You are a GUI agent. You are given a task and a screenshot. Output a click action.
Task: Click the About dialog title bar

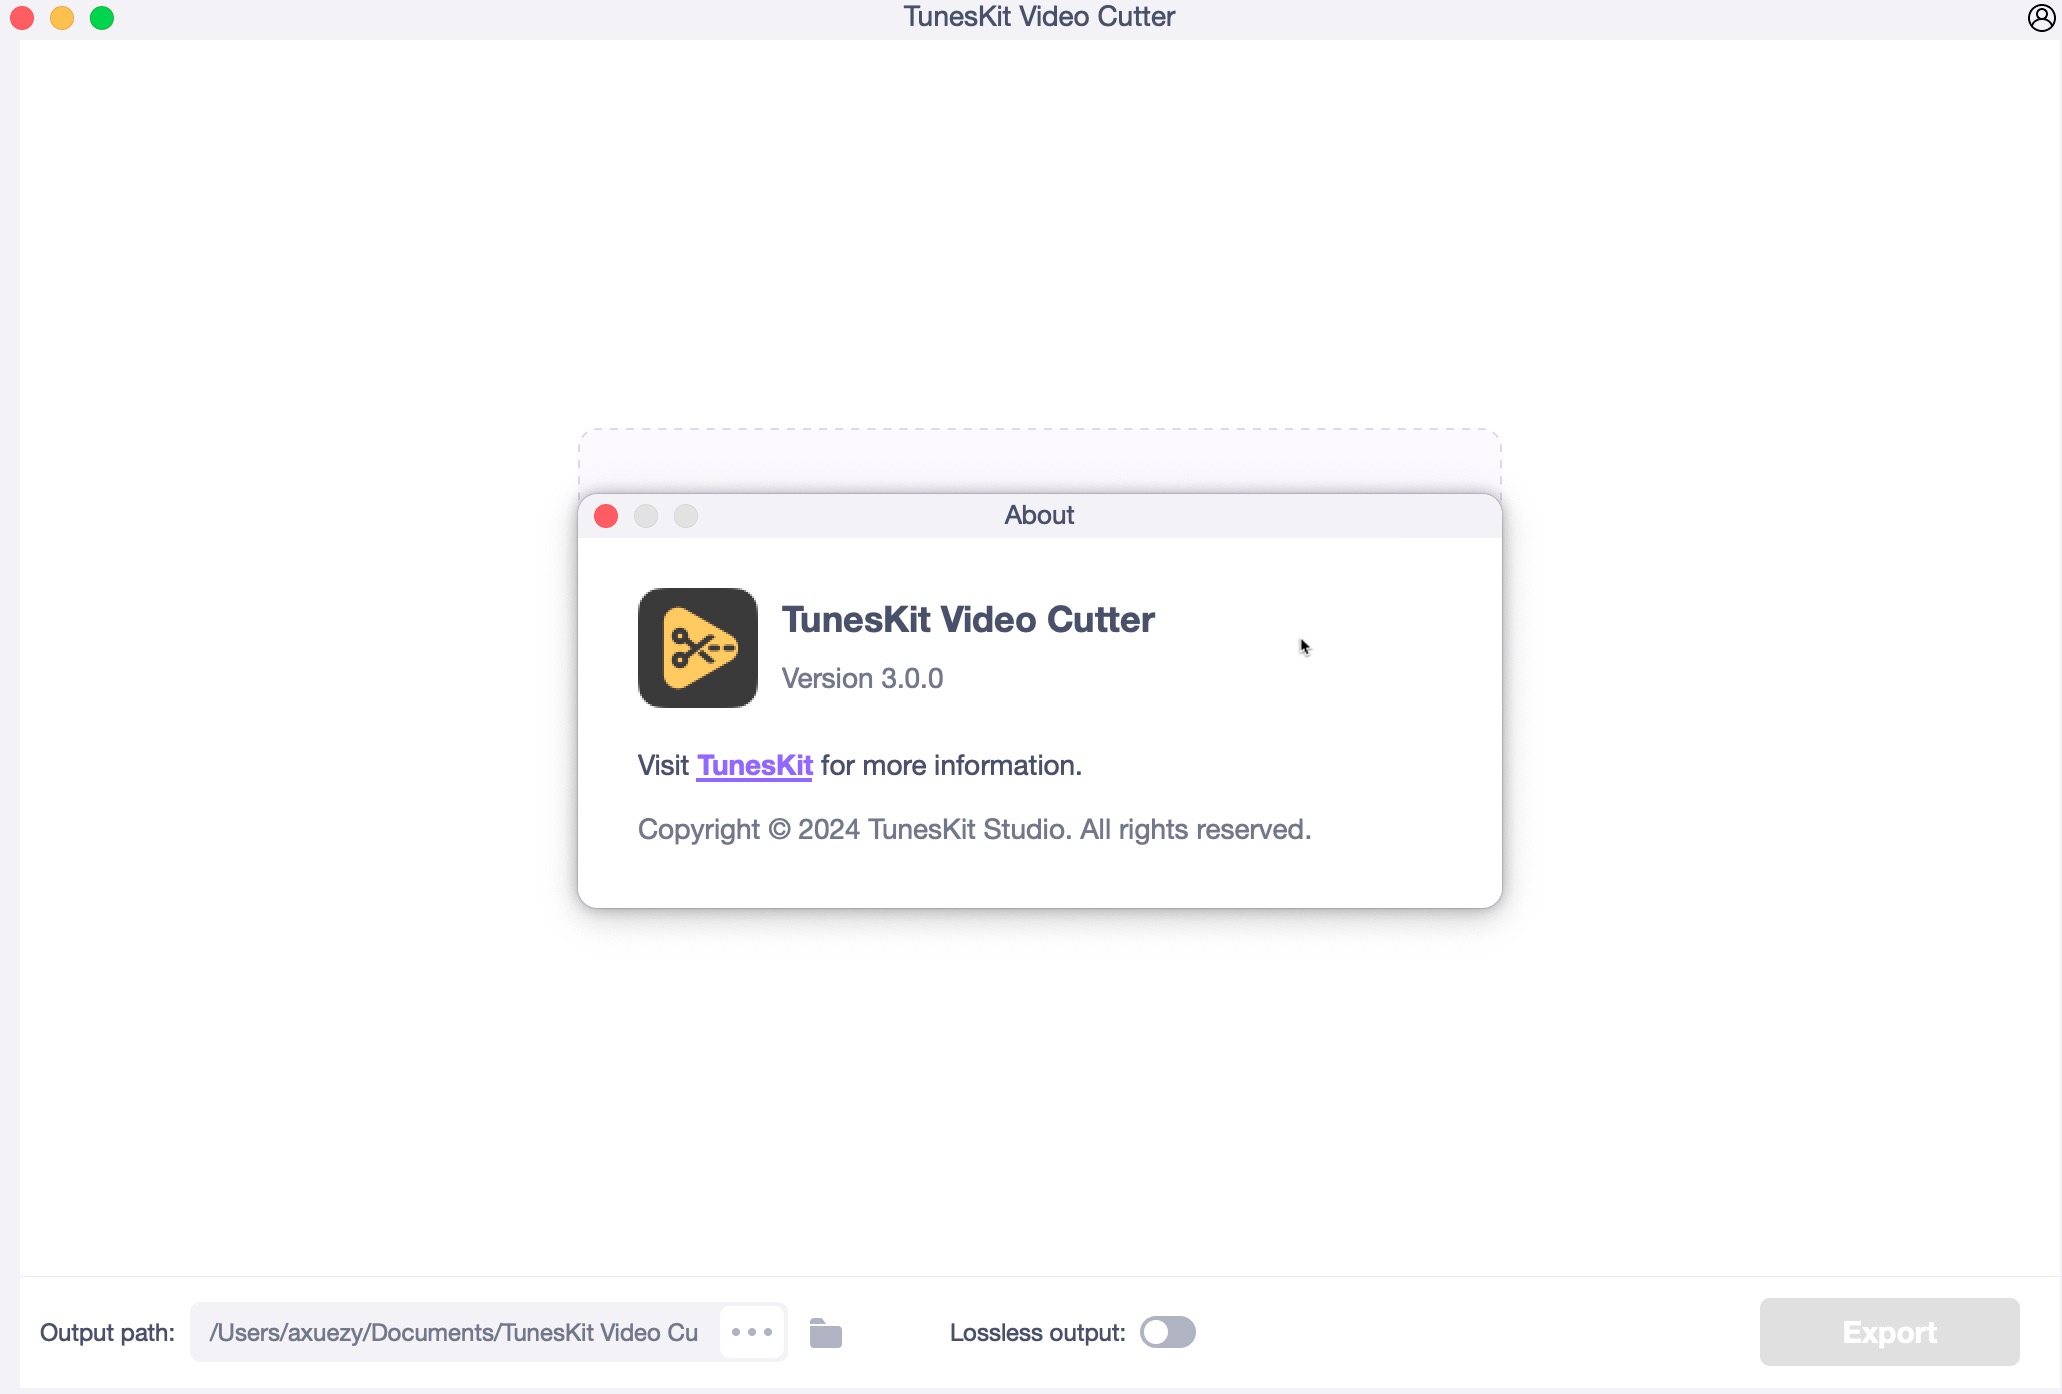(1040, 516)
